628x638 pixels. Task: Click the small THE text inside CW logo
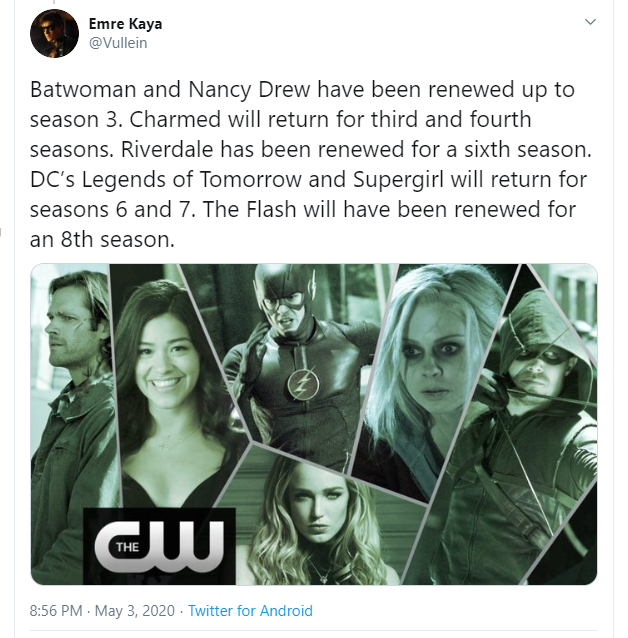[x=127, y=547]
